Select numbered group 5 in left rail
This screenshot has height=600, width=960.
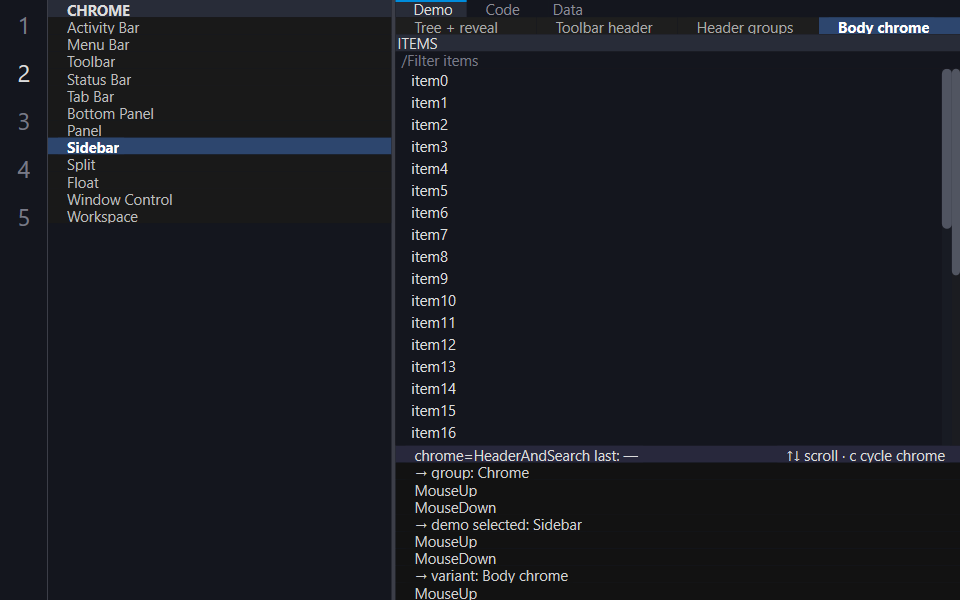(23, 217)
